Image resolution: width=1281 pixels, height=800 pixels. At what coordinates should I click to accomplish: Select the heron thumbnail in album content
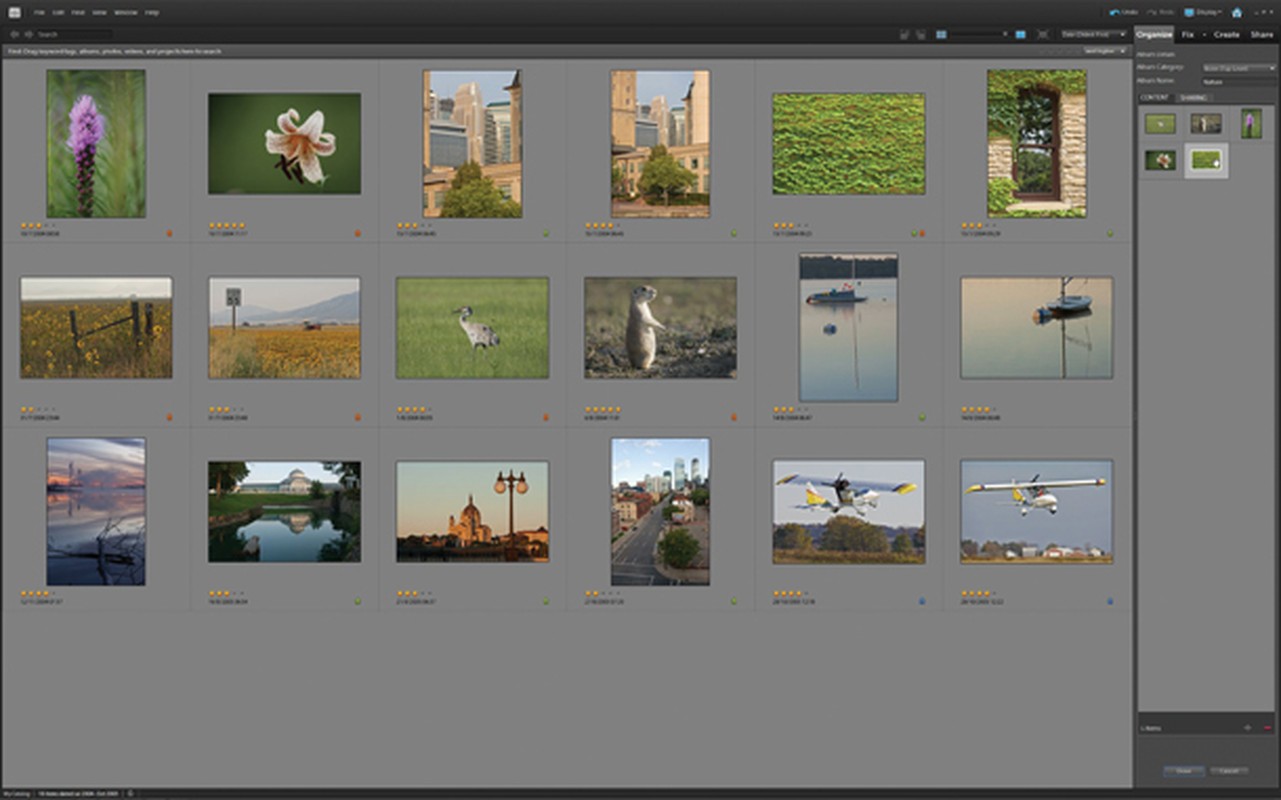tap(1160, 124)
